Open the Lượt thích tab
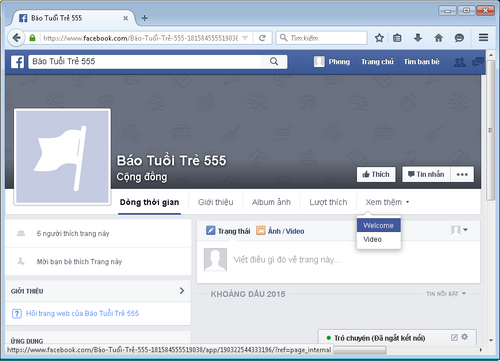 328,202
